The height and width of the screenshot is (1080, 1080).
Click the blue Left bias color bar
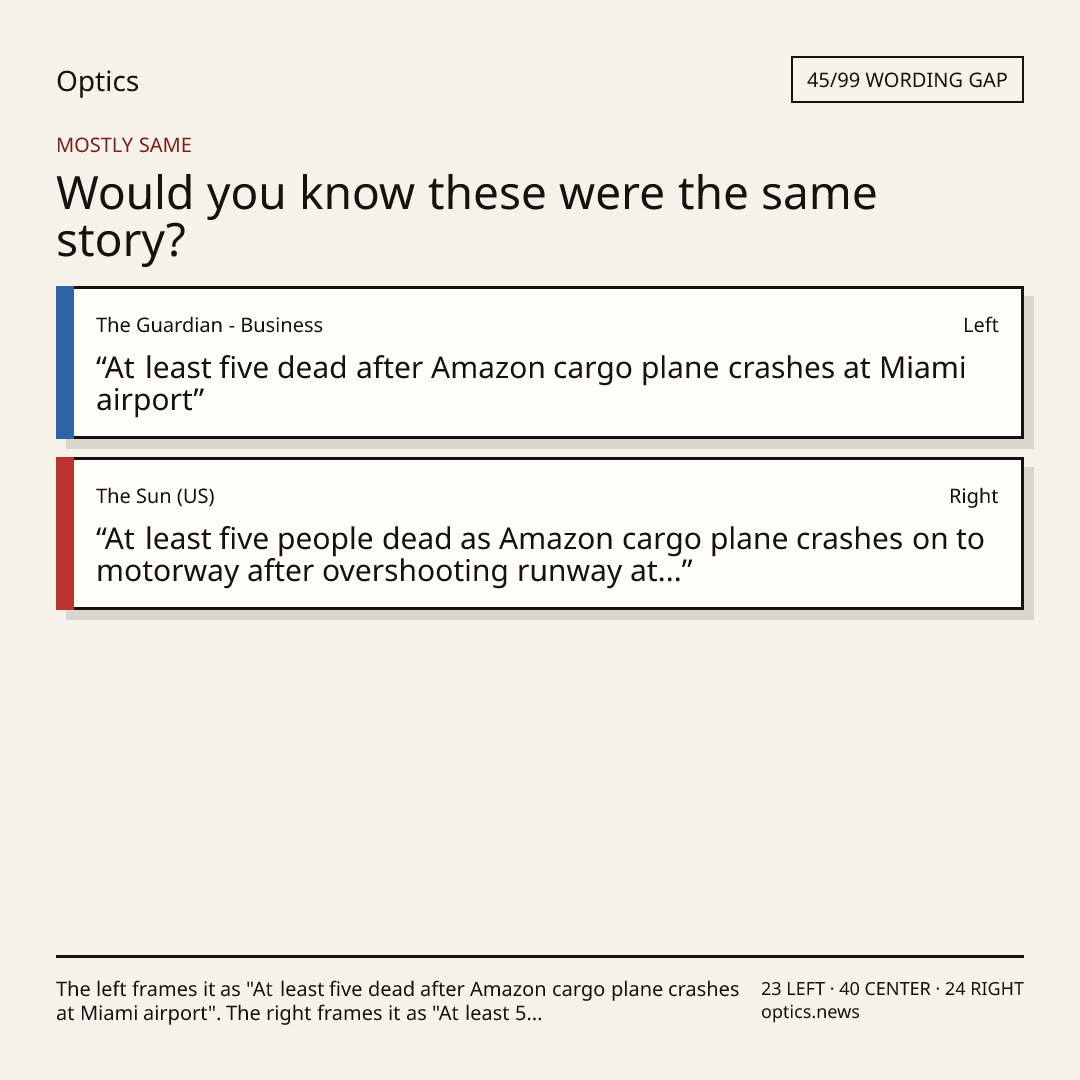(x=65, y=362)
